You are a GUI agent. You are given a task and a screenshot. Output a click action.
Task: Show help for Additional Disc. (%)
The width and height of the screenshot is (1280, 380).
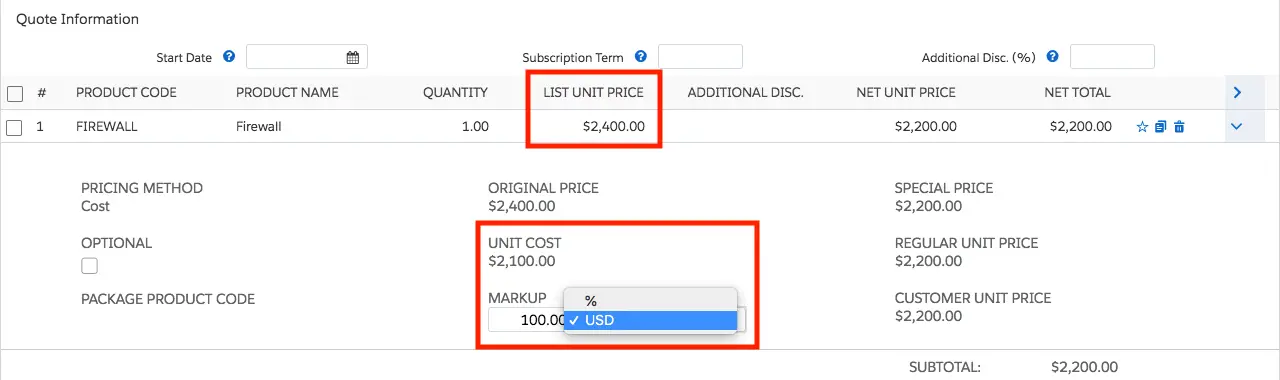1053,57
